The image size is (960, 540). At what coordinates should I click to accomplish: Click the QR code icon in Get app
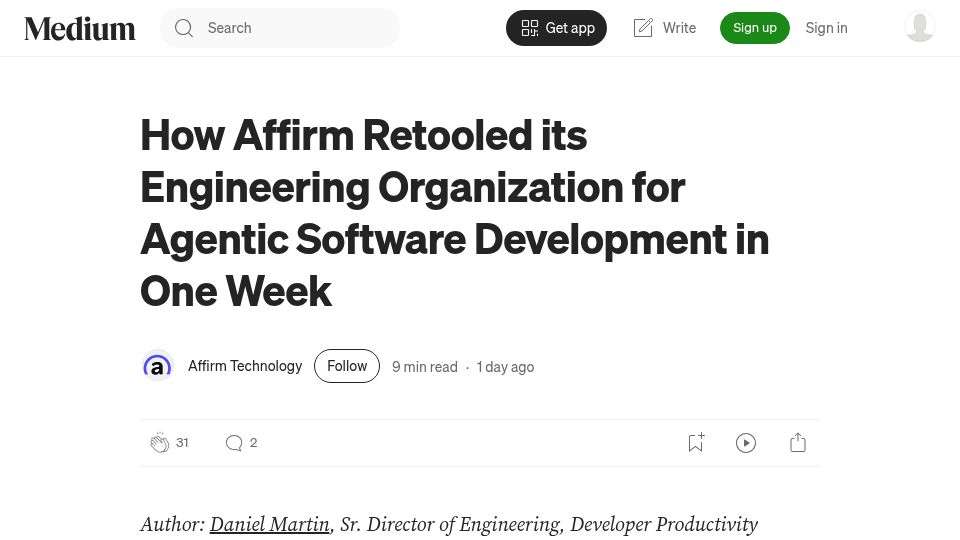click(530, 28)
